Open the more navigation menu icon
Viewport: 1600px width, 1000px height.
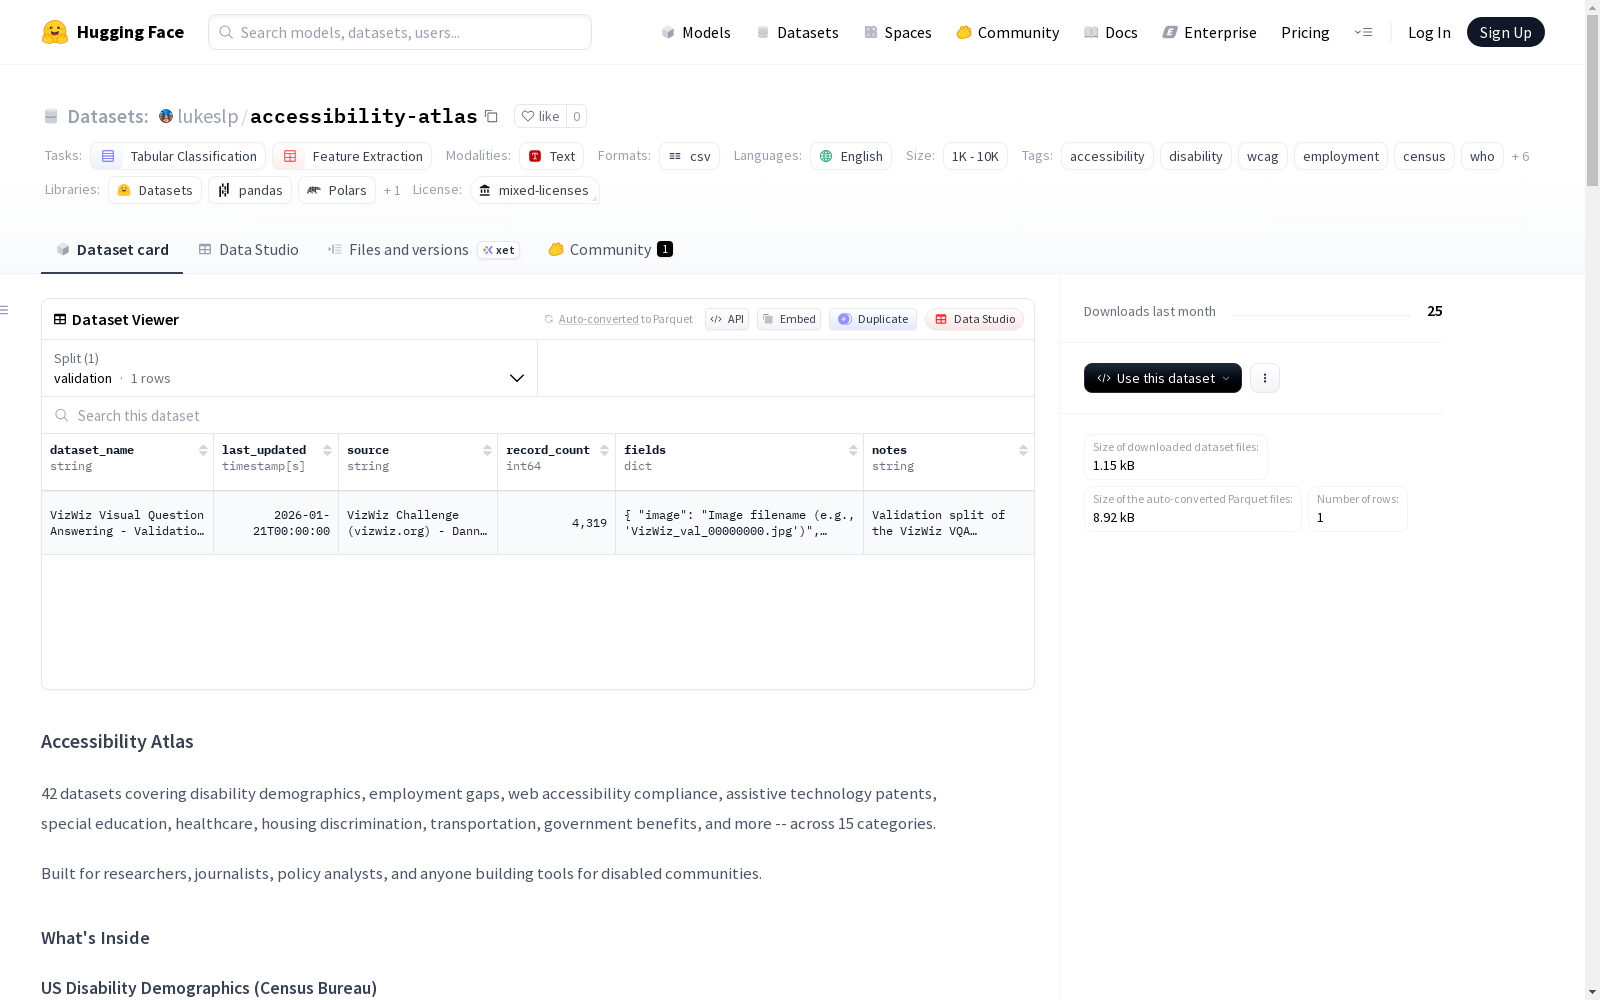click(x=1363, y=32)
